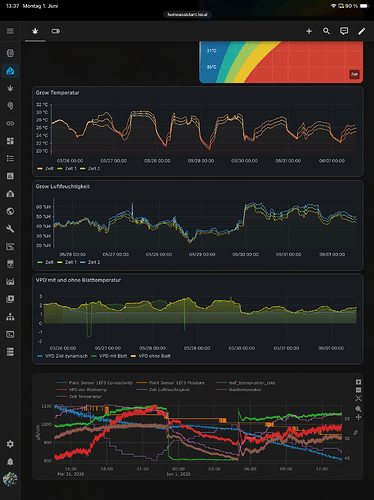Viewport: 374px width, 500px height.
Task: Hide Plant Sensor 1EF3 Conductivity trace
Action: pyautogui.click(x=95, y=383)
